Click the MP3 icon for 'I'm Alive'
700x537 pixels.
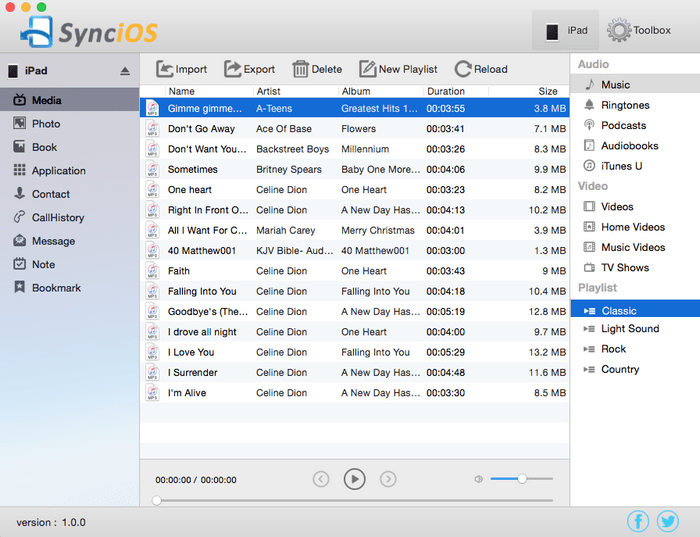152,393
